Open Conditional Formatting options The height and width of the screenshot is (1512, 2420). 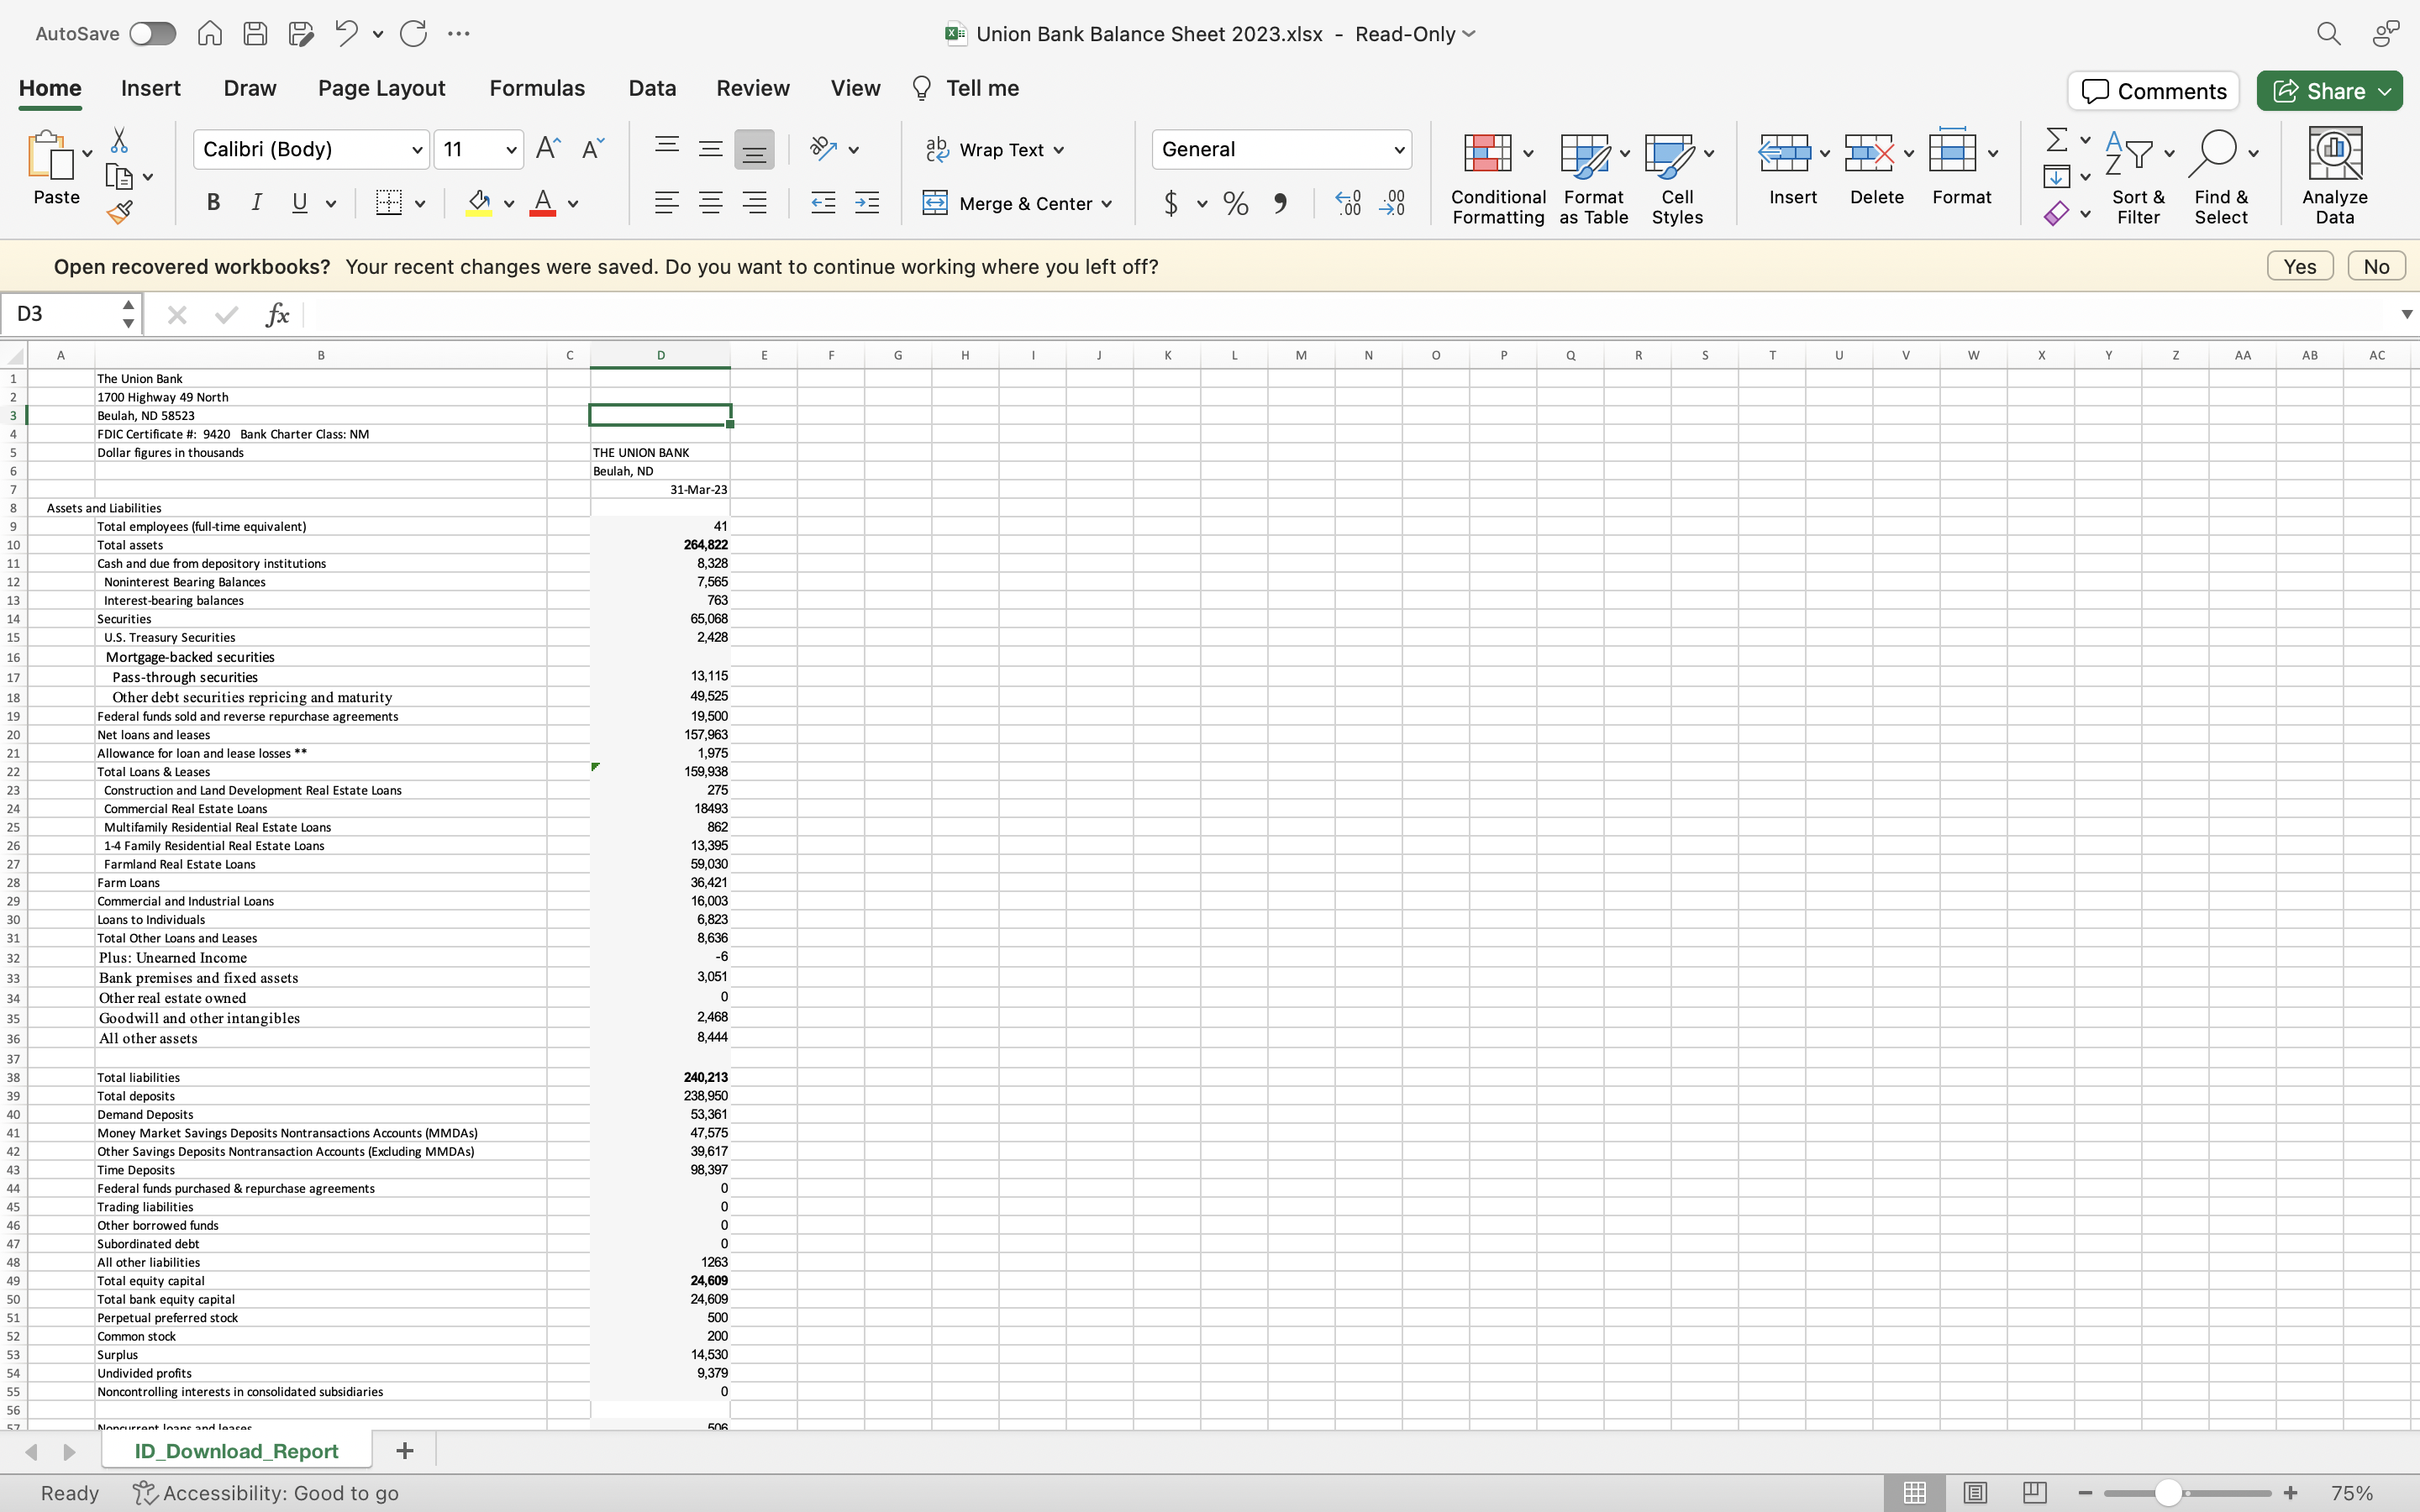[1495, 175]
